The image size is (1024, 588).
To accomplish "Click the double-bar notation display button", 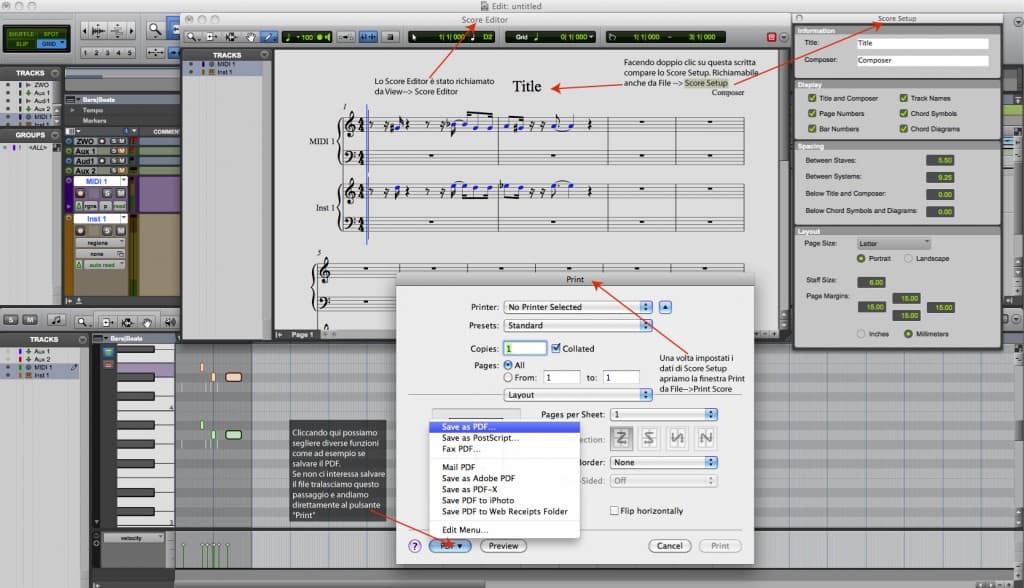I will [390, 37].
